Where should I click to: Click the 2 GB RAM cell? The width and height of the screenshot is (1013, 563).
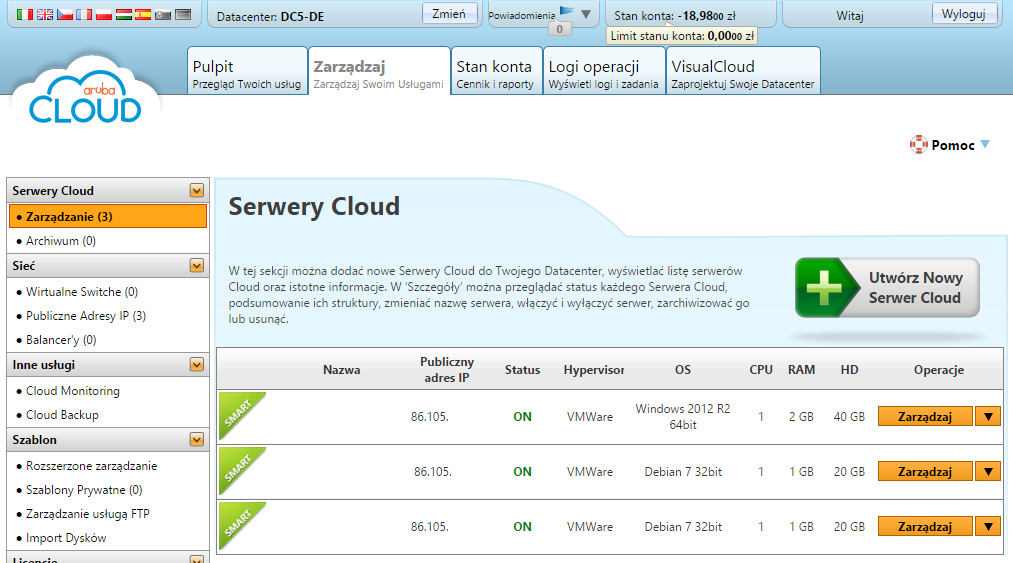coord(801,417)
